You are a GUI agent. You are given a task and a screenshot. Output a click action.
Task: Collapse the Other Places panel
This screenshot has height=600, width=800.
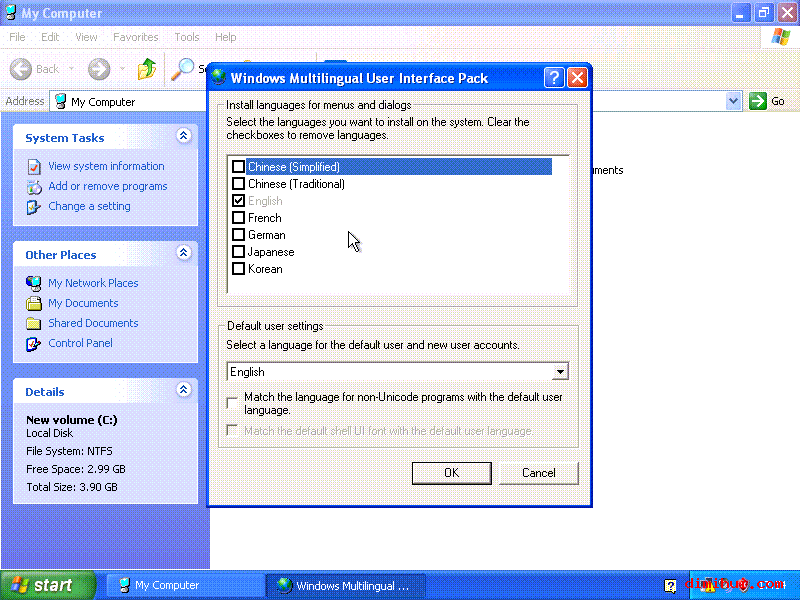184,253
